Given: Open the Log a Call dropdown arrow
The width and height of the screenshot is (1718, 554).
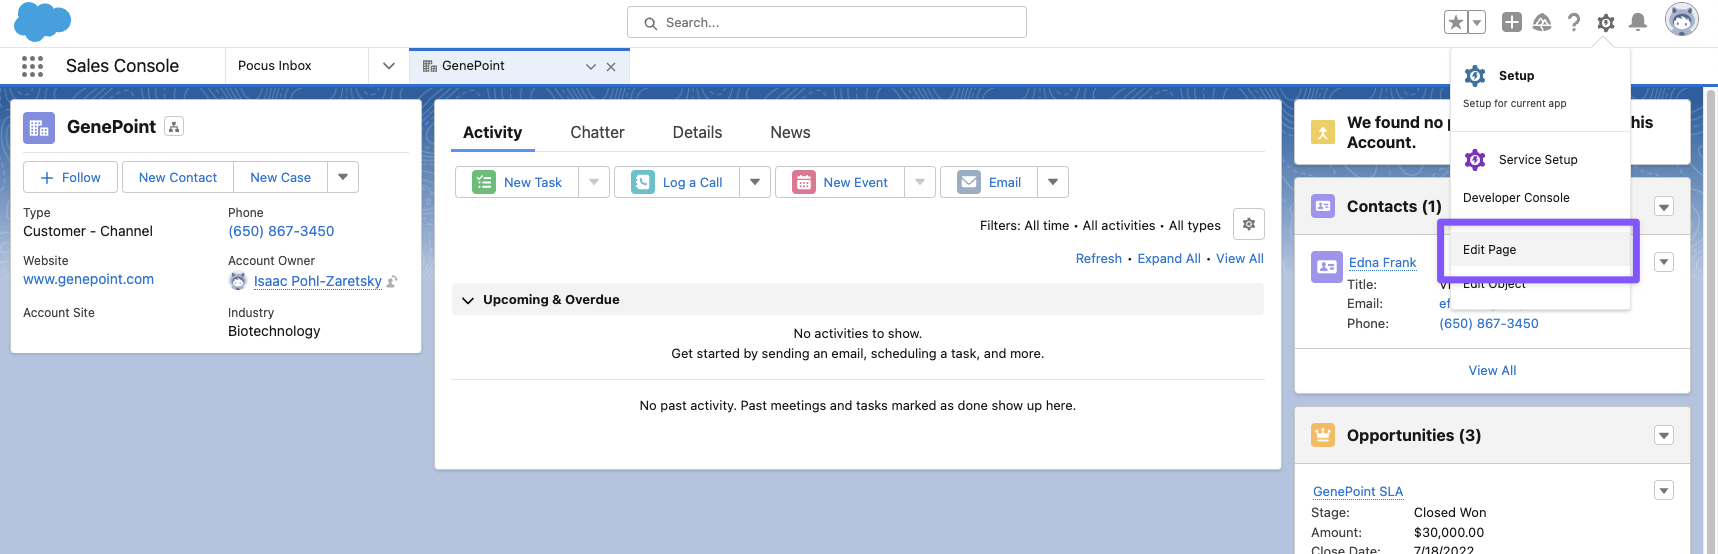Looking at the screenshot, I should coord(755,182).
